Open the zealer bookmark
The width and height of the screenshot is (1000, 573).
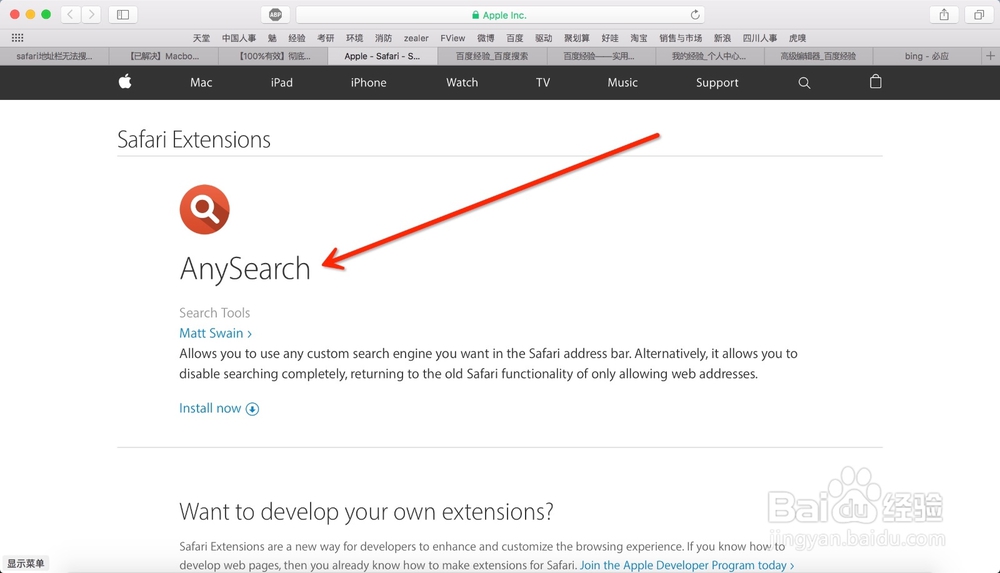tap(416, 38)
